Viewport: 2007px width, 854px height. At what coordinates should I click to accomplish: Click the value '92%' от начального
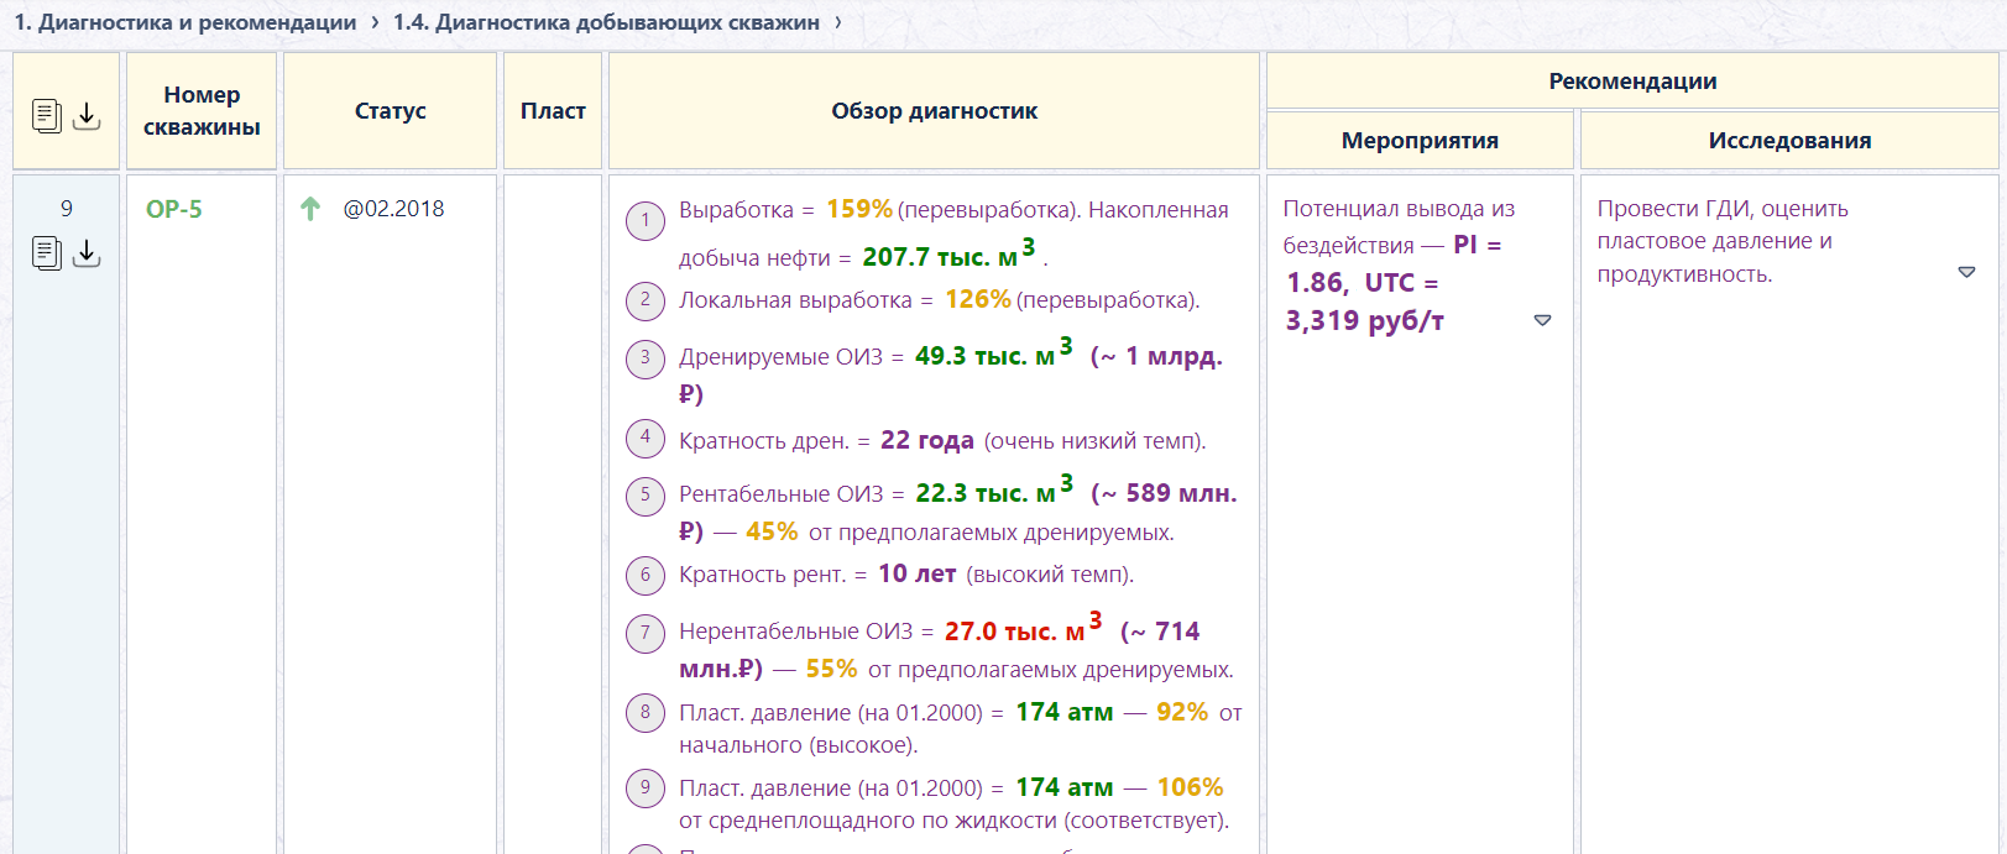[x=1182, y=712]
